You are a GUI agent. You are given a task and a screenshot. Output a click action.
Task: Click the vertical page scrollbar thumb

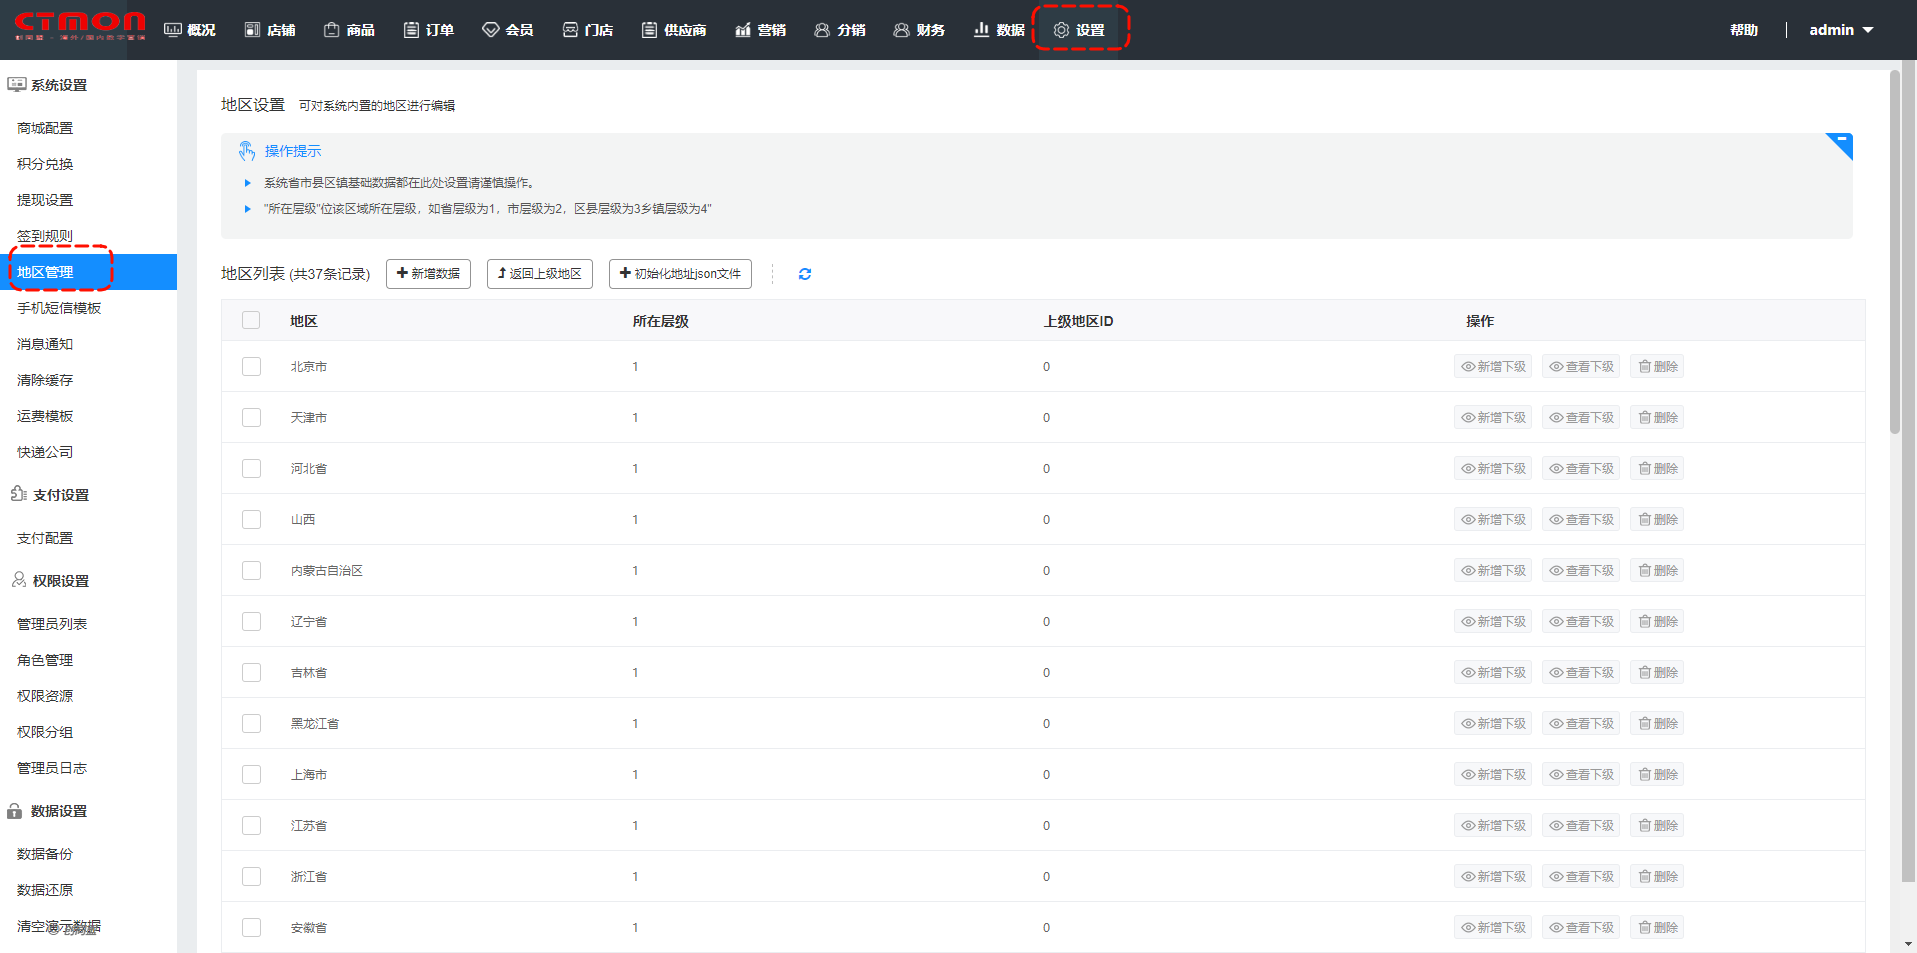click(x=1894, y=250)
